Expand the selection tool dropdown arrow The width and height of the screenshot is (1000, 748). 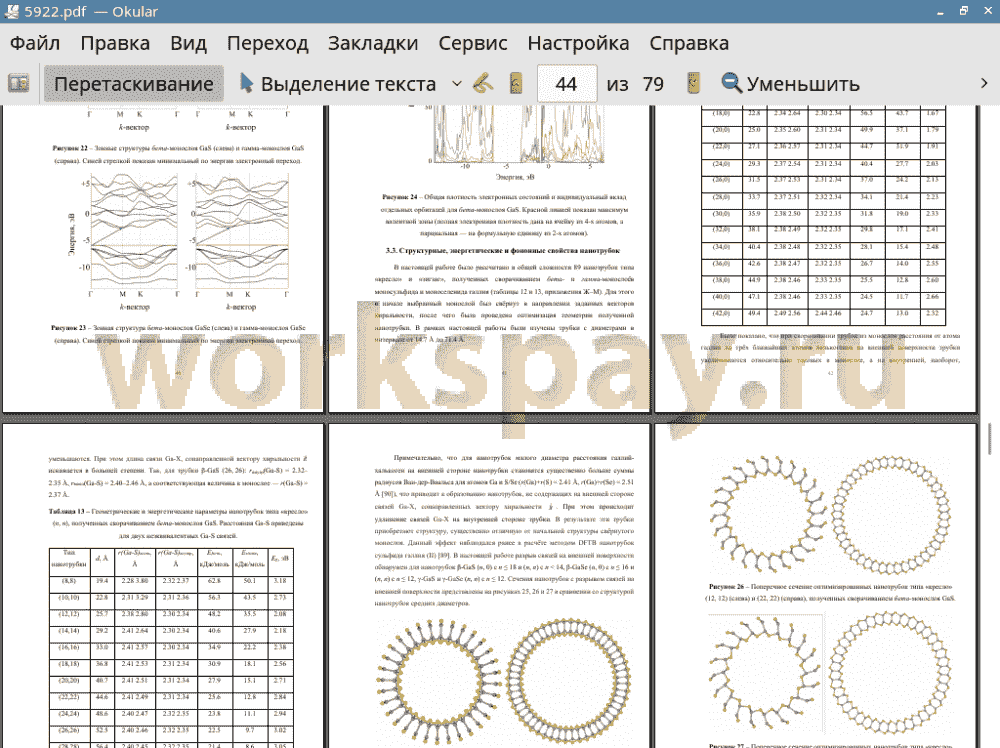tap(457, 84)
